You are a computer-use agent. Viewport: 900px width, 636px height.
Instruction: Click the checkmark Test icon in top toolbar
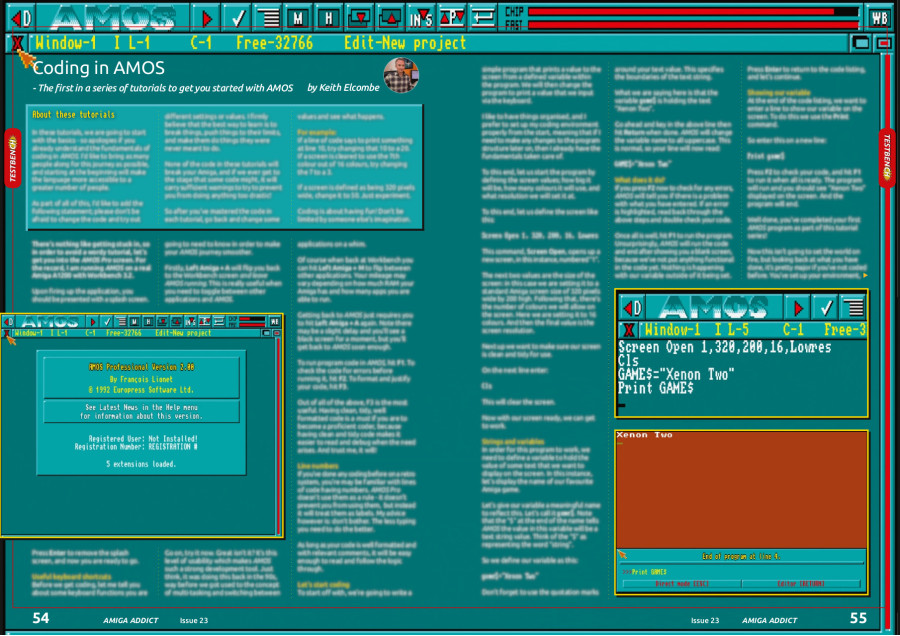236,18
